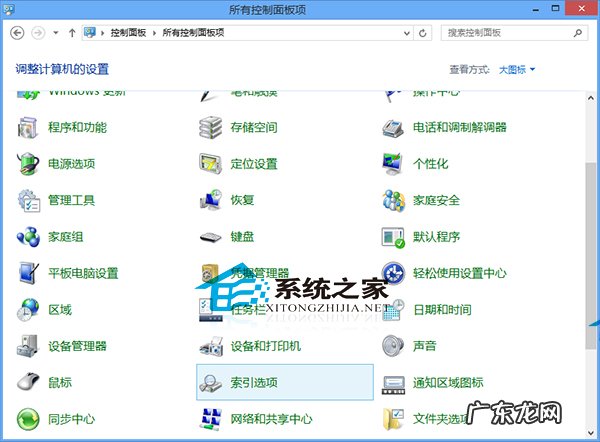This screenshot has height=442, width=600.
Task: Maximize the 所有控制面板项 window
Action: point(556,8)
